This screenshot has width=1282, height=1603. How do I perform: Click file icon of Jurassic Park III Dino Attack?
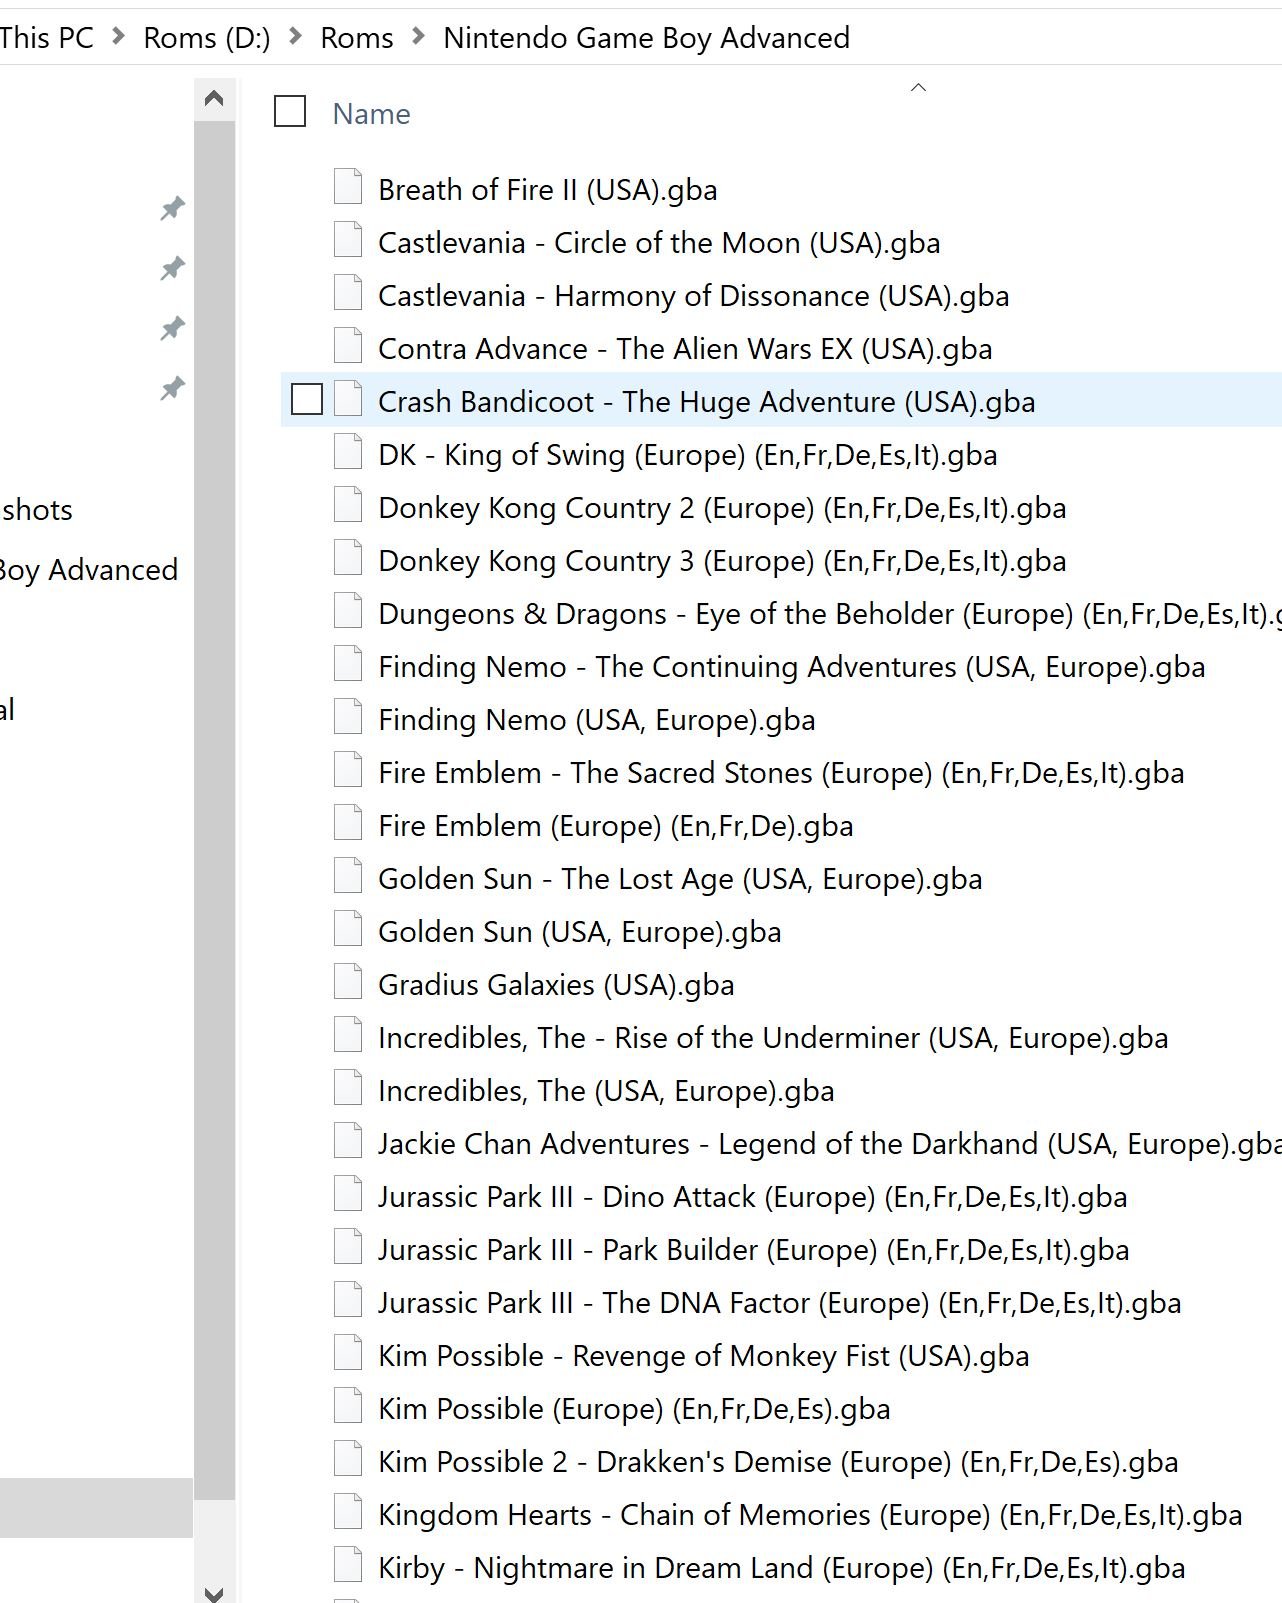point(347,1194)
